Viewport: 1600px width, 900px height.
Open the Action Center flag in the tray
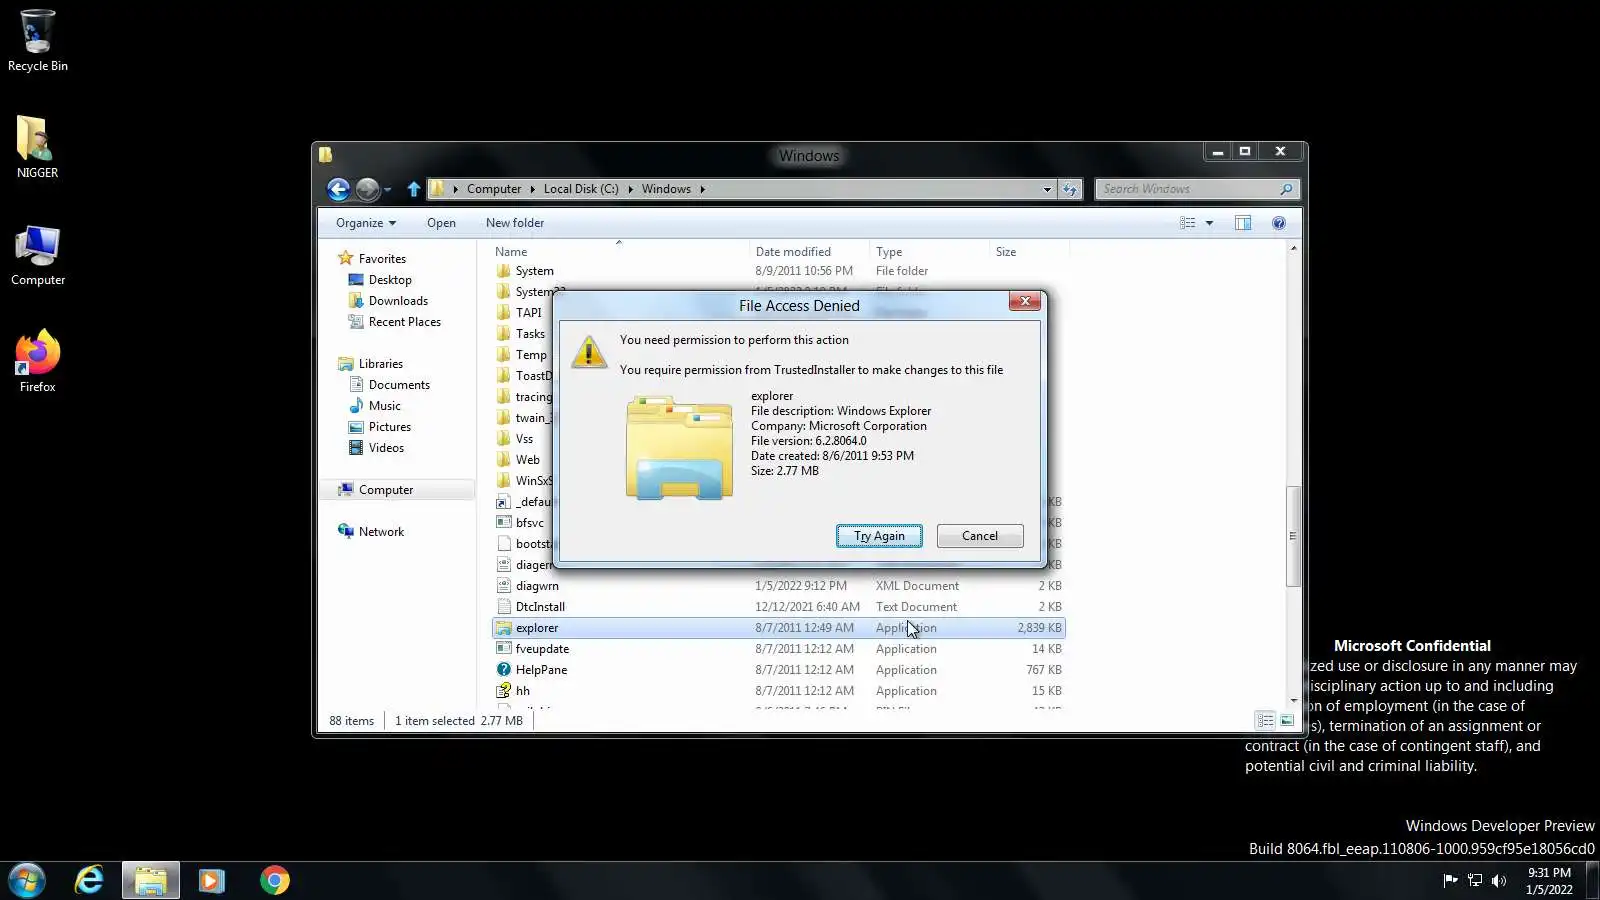(x=1450, y=880)
